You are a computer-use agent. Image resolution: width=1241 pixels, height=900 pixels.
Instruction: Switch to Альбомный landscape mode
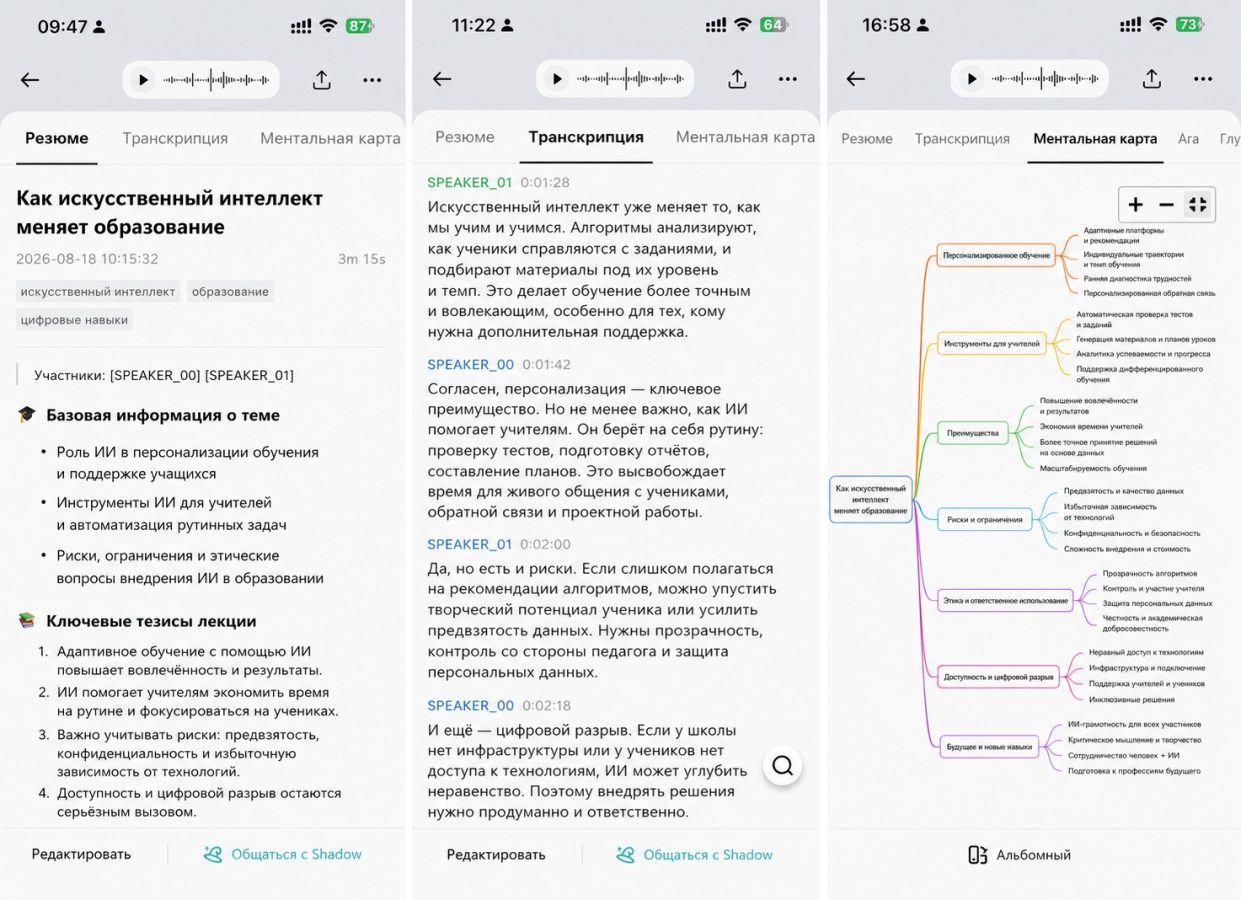tap(1020, 855)
